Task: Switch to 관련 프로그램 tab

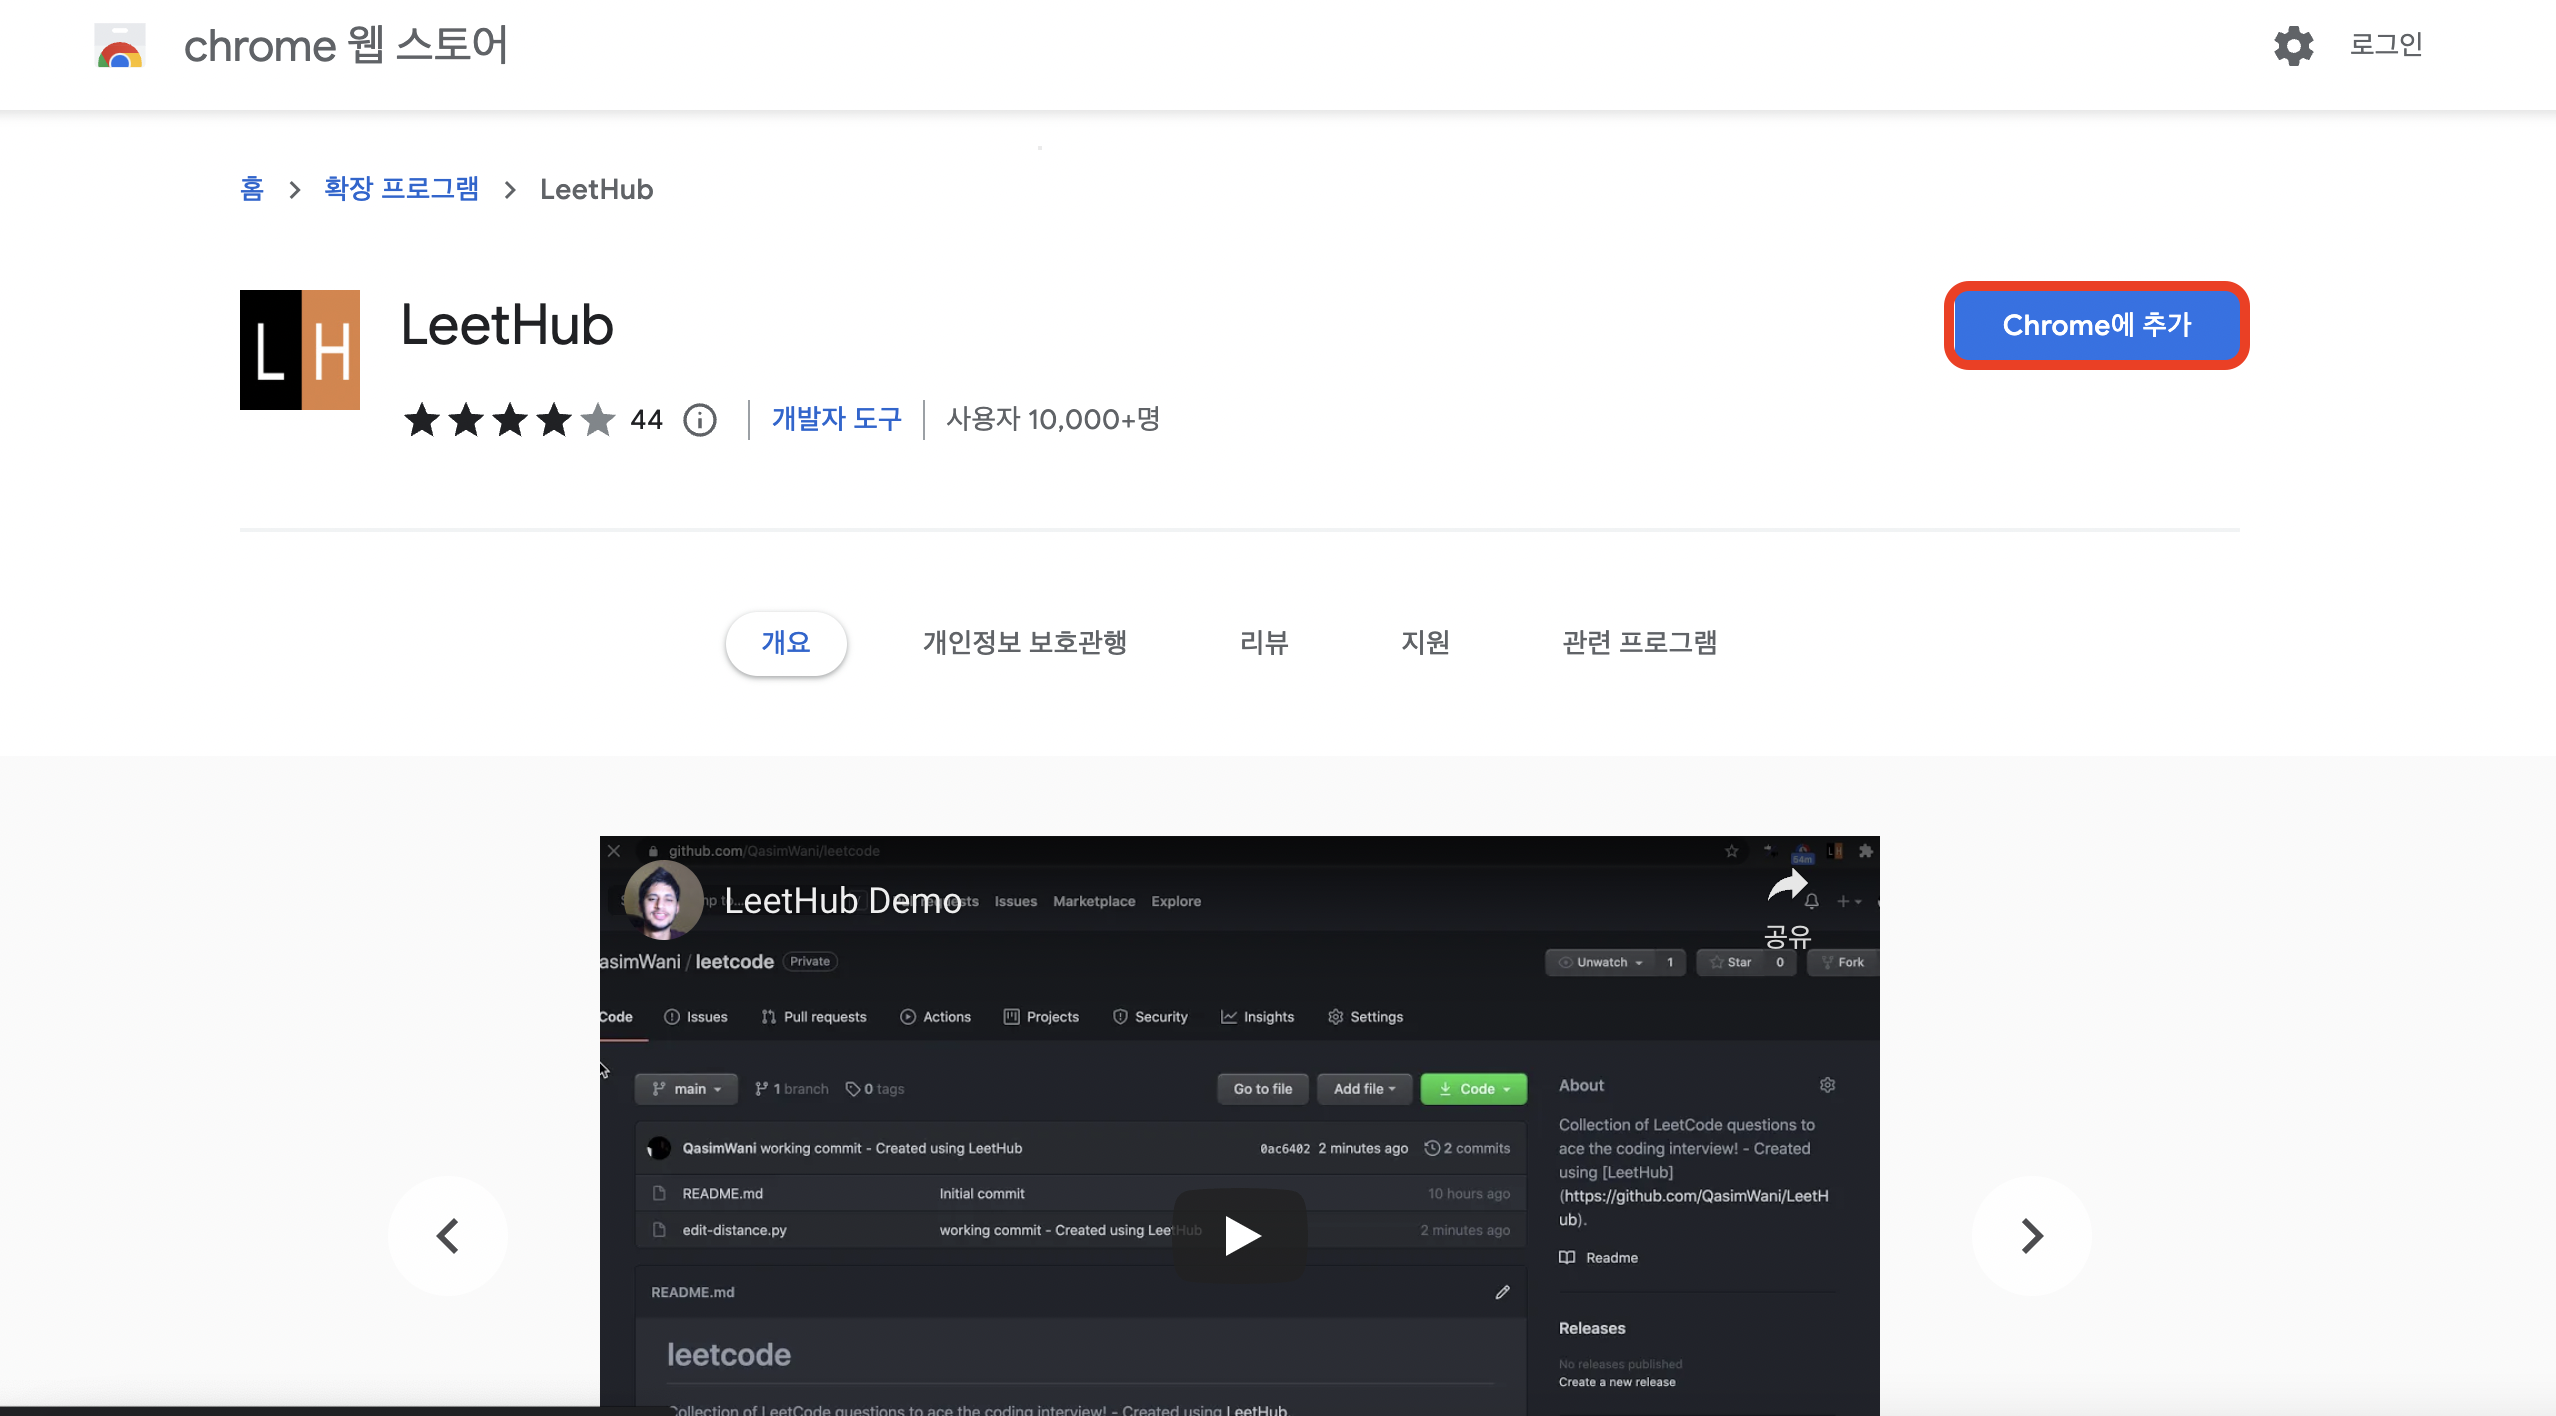Action: pos(1639,642)
